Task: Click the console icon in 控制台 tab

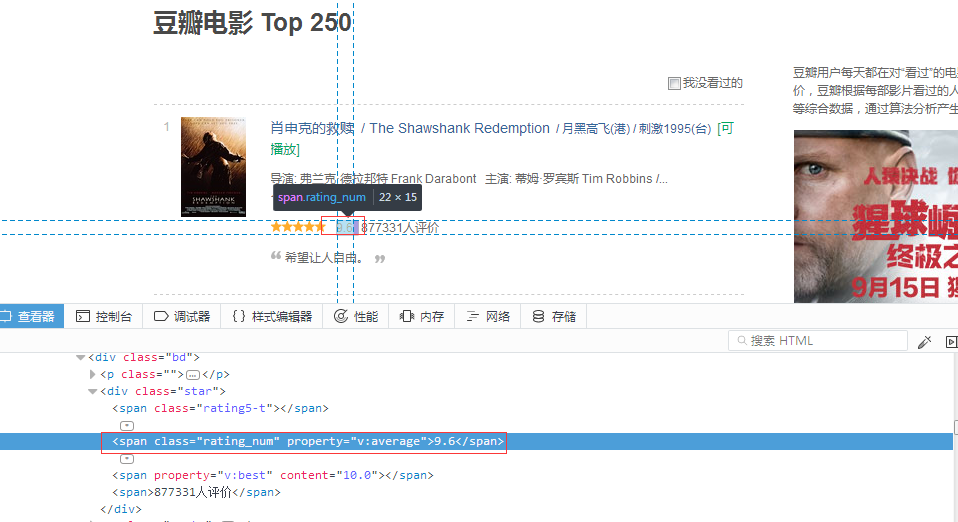Action: click(x=82, y=316)
